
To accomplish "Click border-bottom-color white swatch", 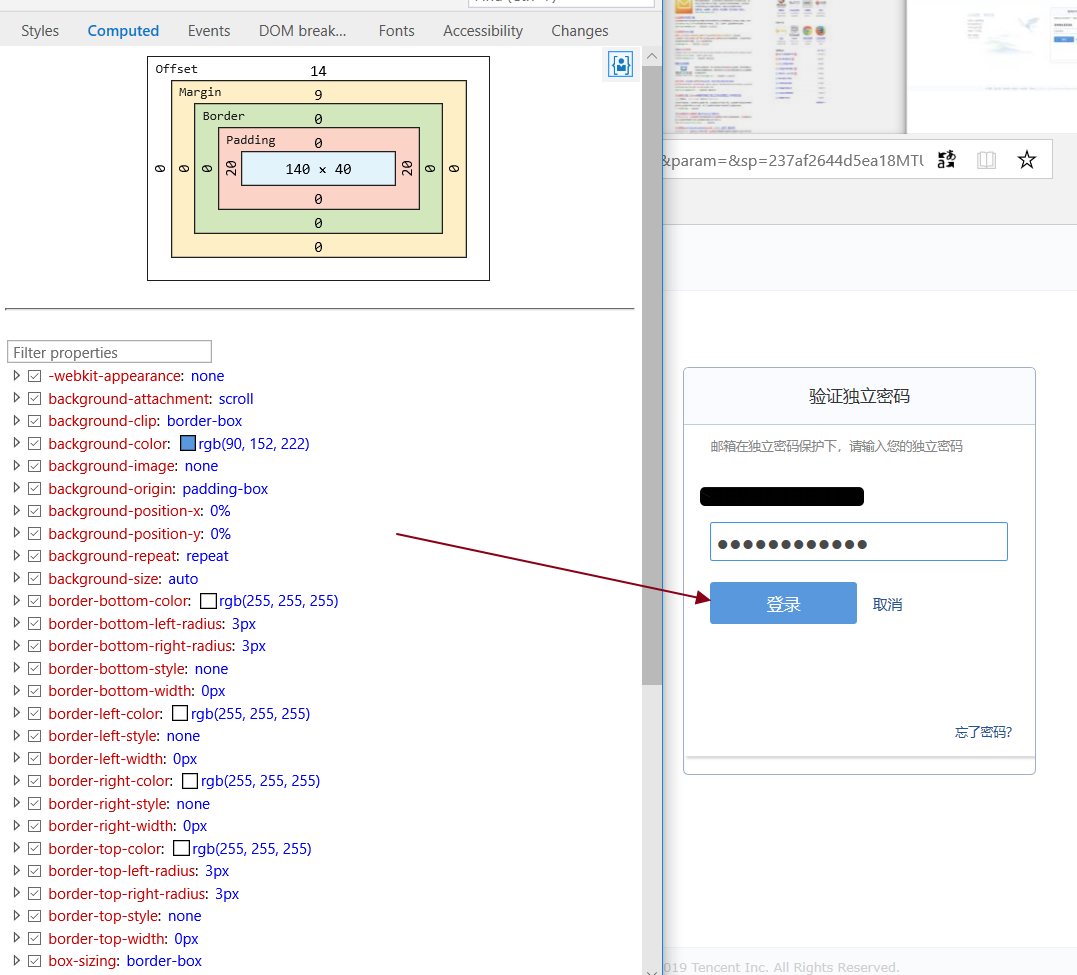I will 208,601.
